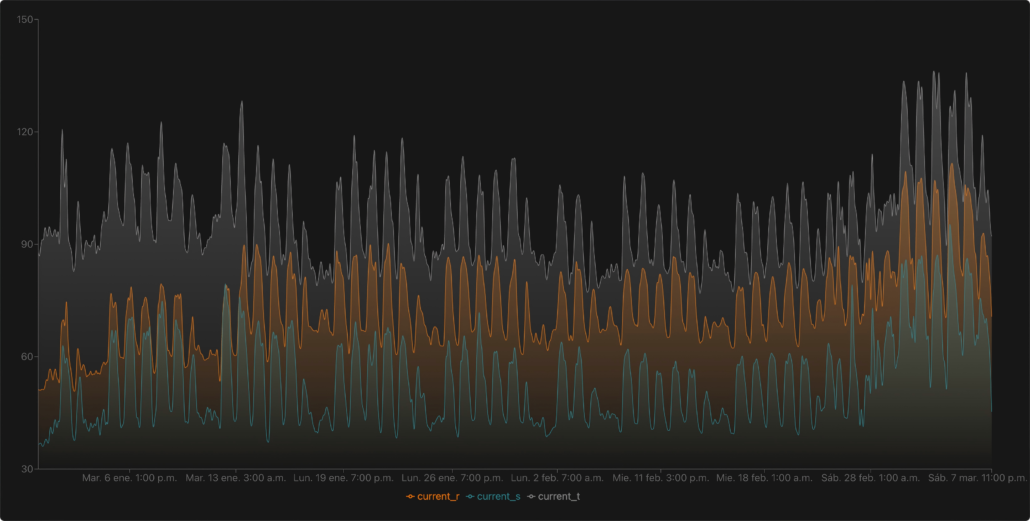
Task: Click the 30 value on the y-axis
Action: point(28,468)
